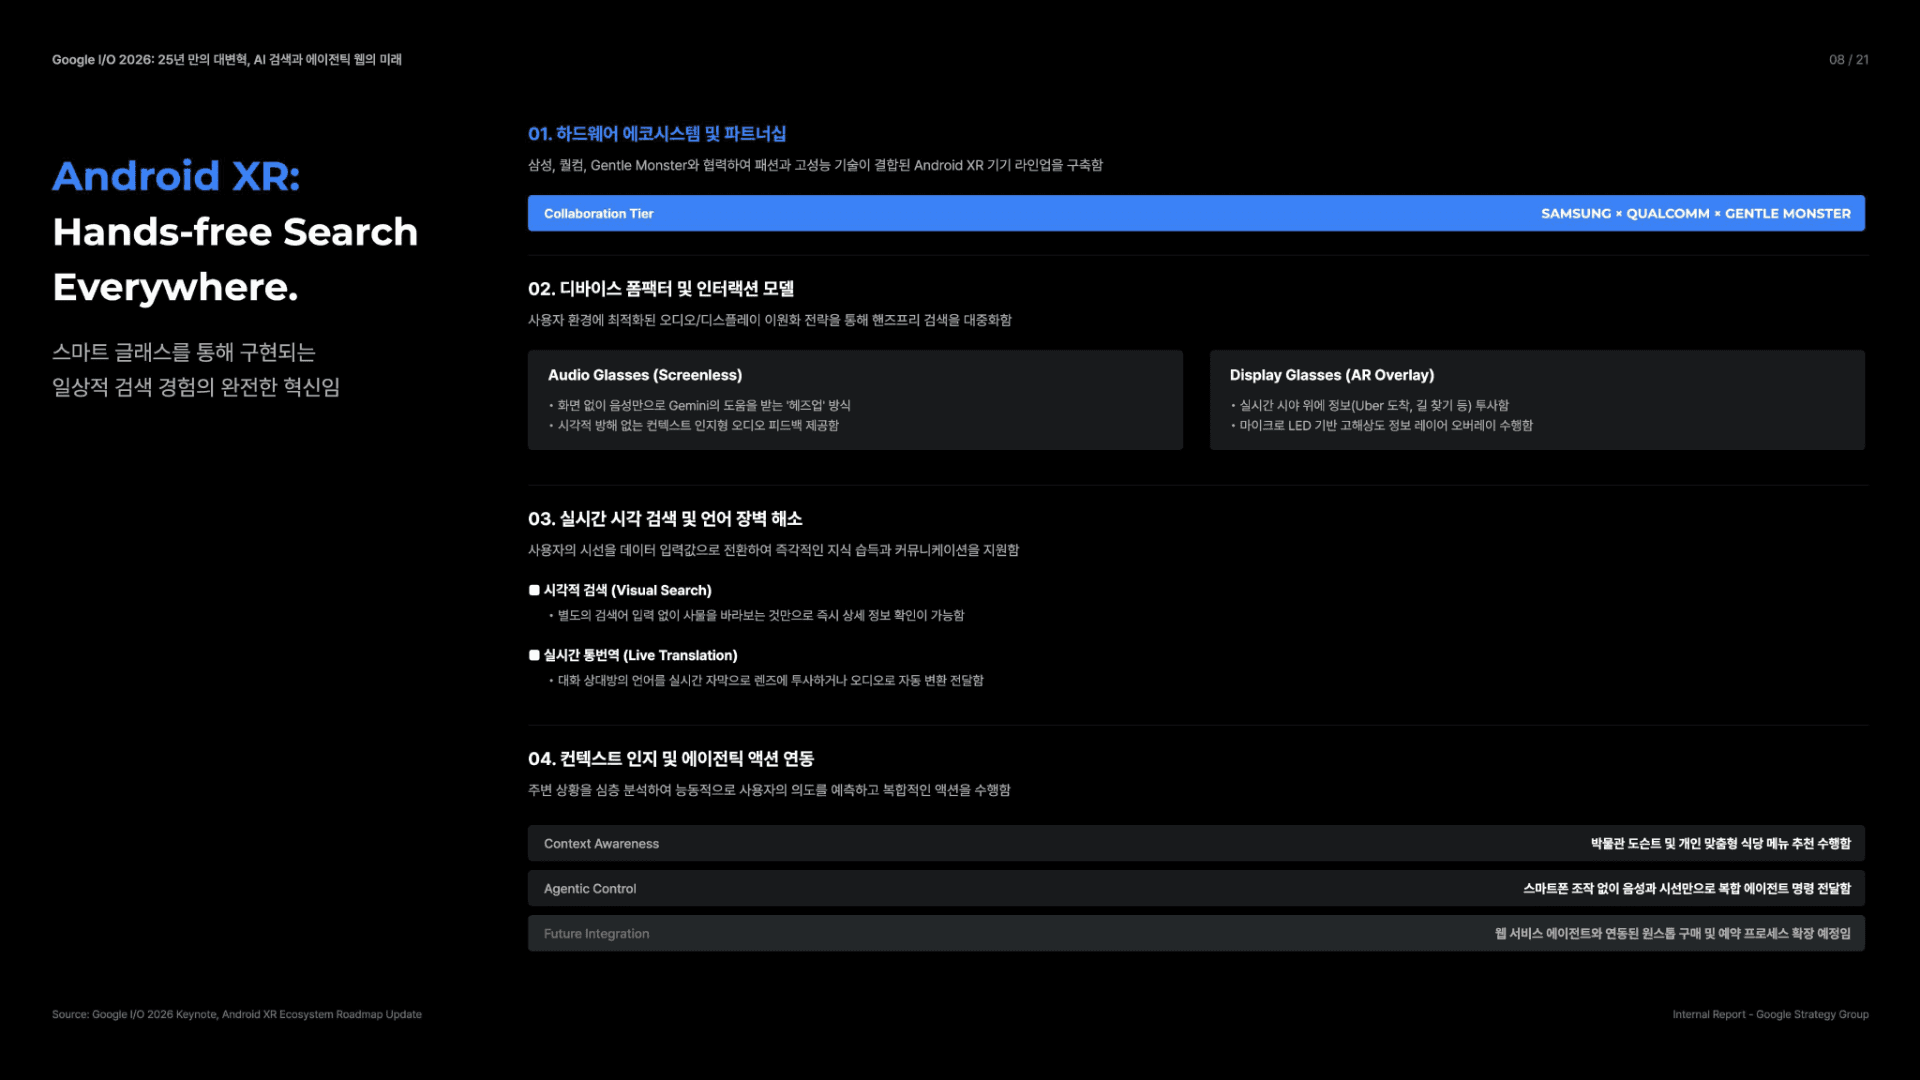Click the 'Google I/O 2026' header title

pyautogui.click(x=227, y=60)
